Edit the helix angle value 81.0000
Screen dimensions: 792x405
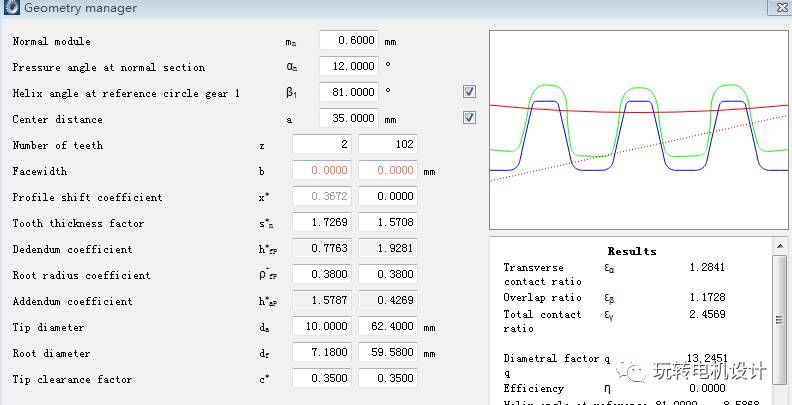click(x=349, y=92)
